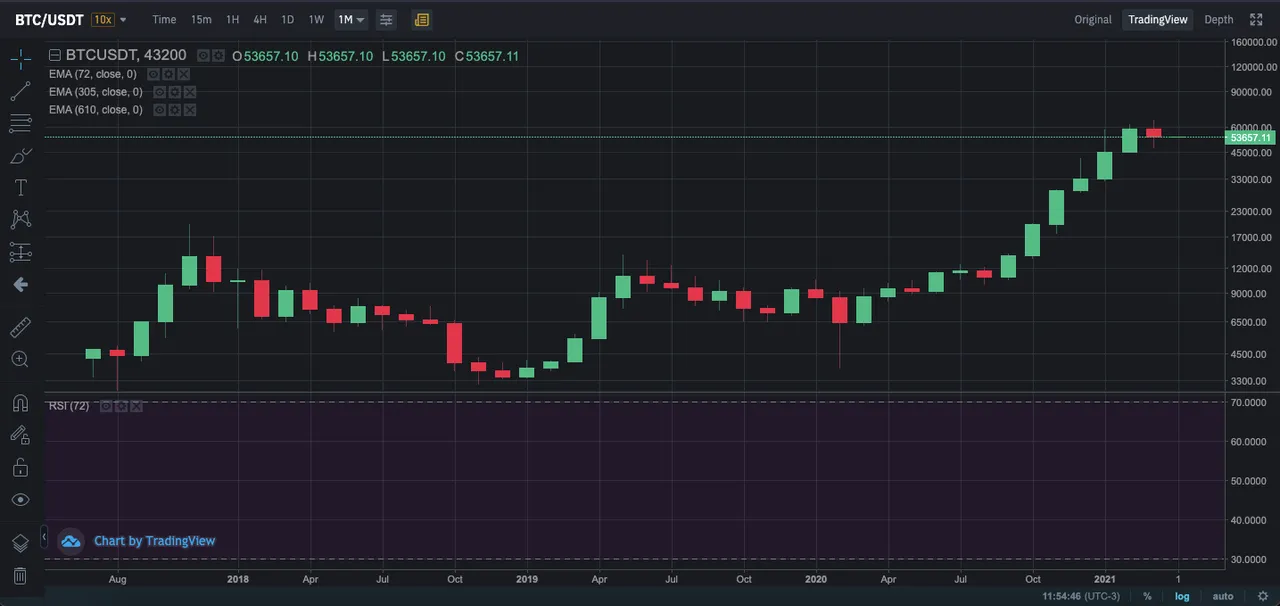Remove the EMA 305 indicator
Viewport: 1280px width, 606px height.
click(189, 92)
